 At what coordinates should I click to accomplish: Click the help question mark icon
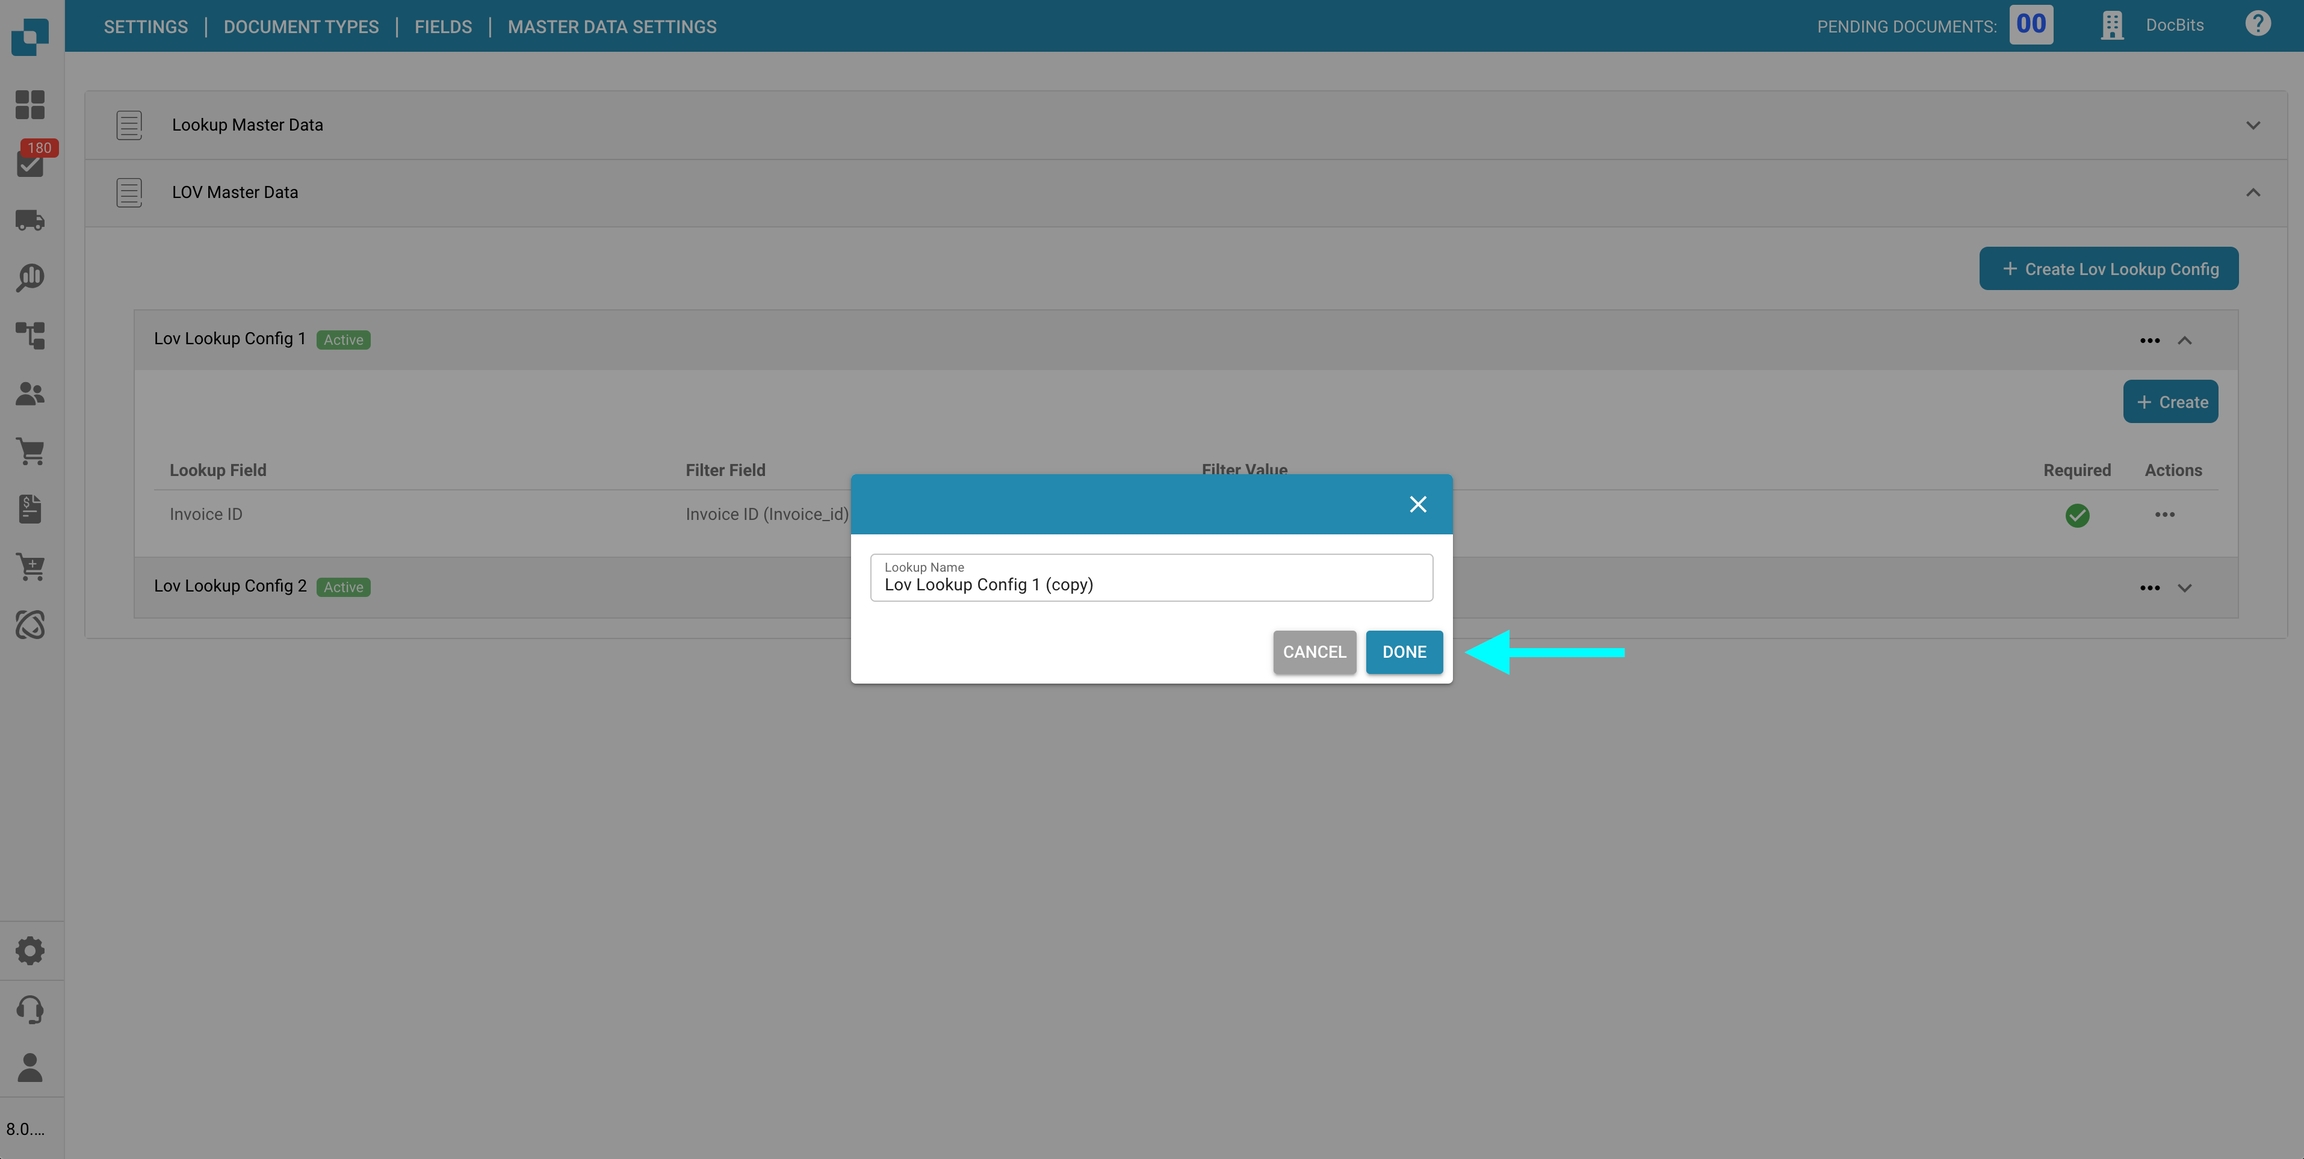(2257, 24)
